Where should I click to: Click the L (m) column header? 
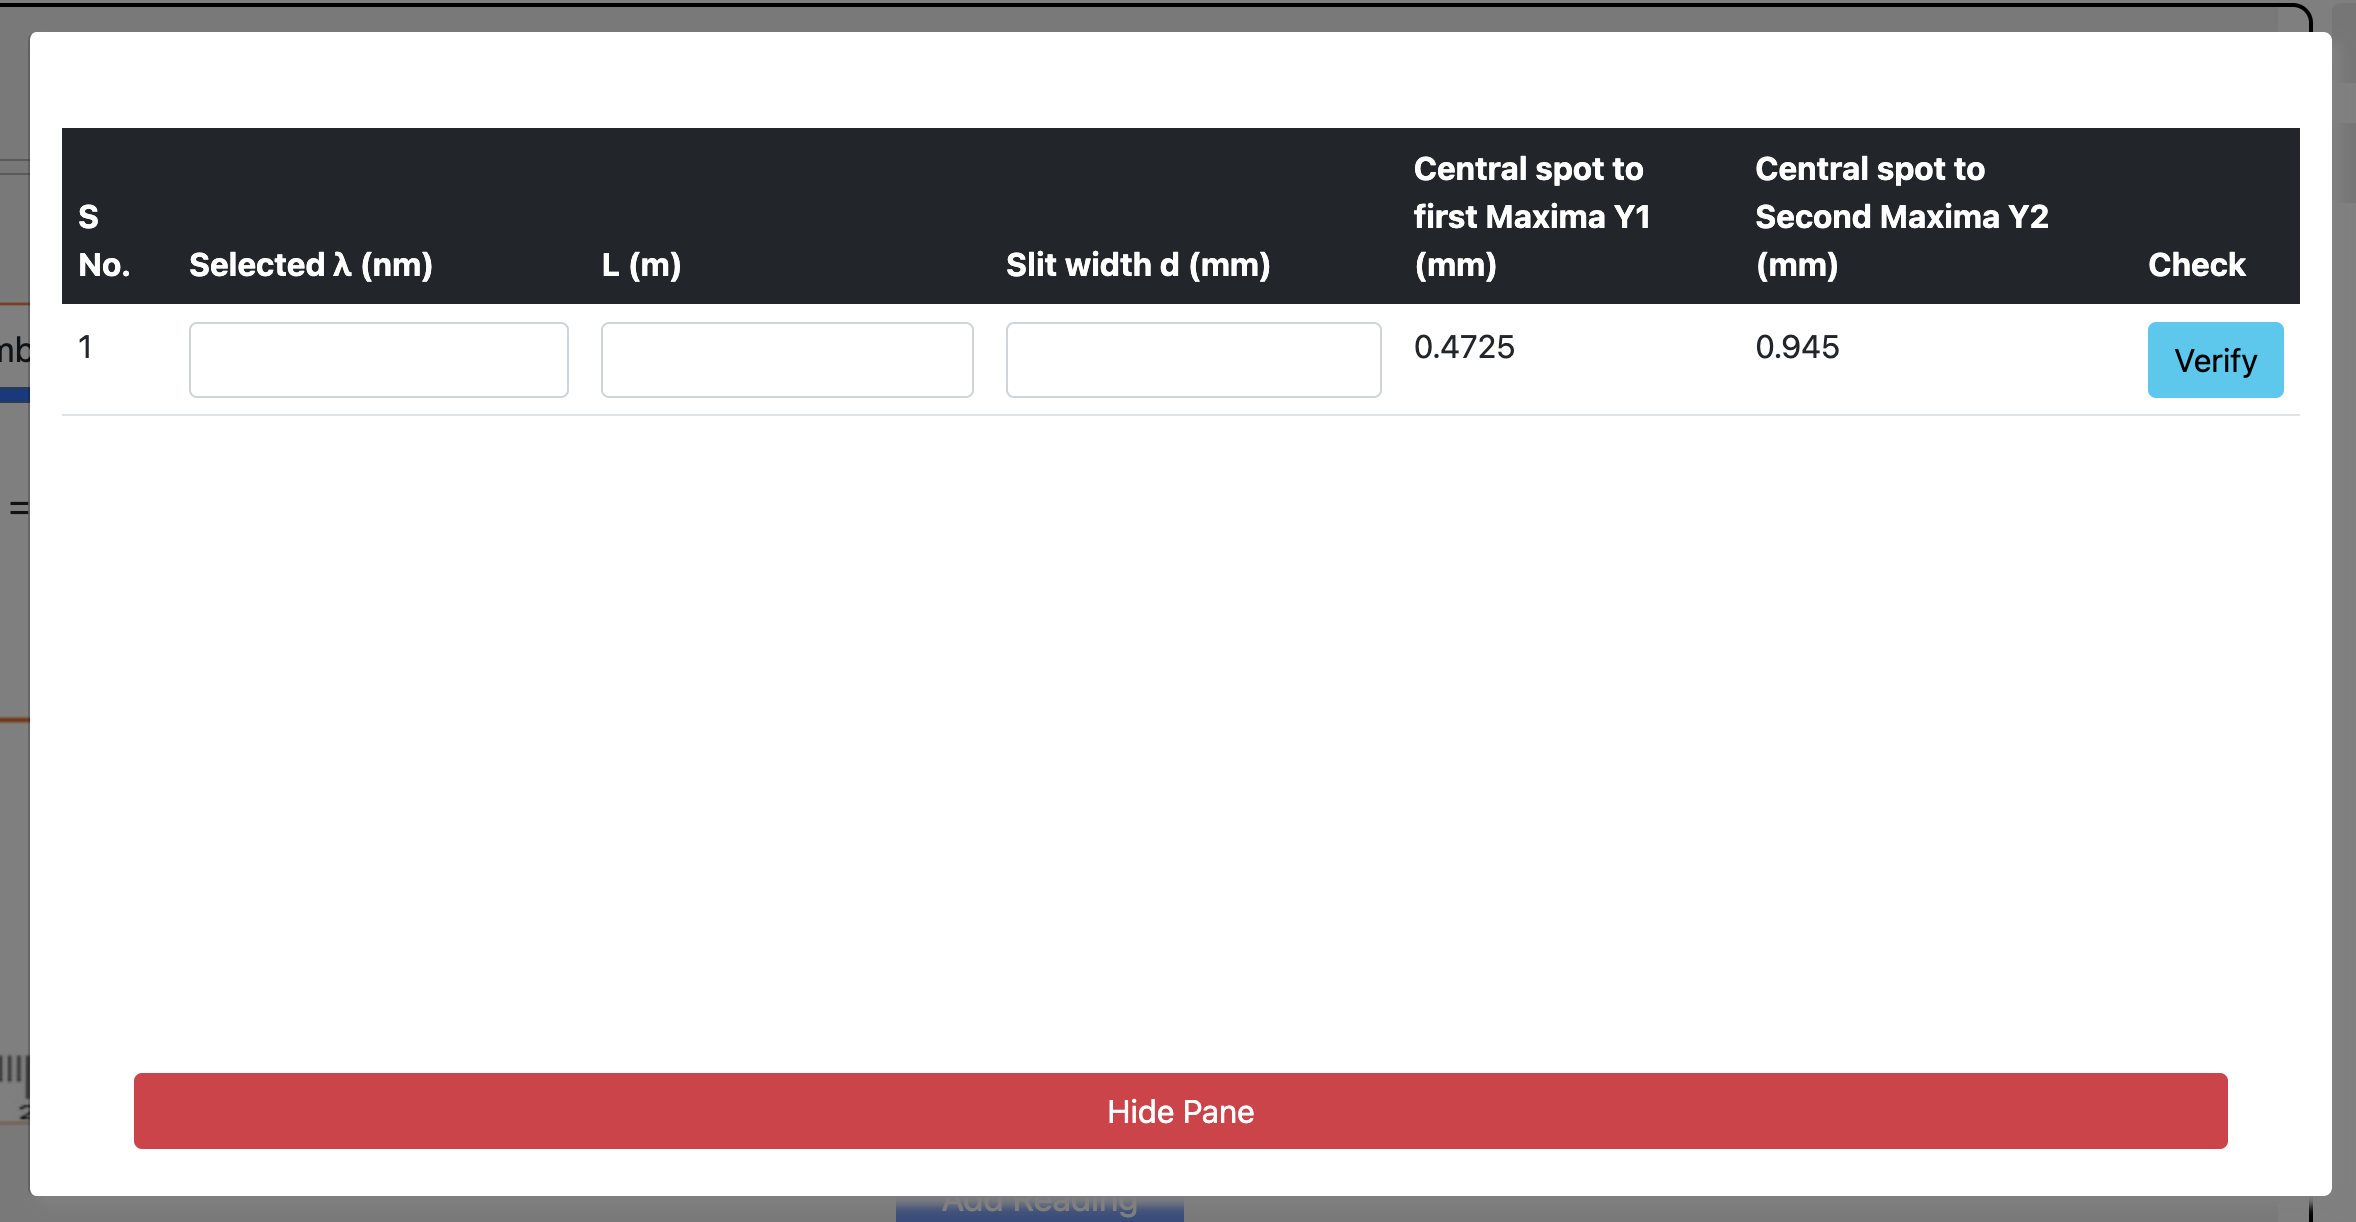tap(641, 265)
